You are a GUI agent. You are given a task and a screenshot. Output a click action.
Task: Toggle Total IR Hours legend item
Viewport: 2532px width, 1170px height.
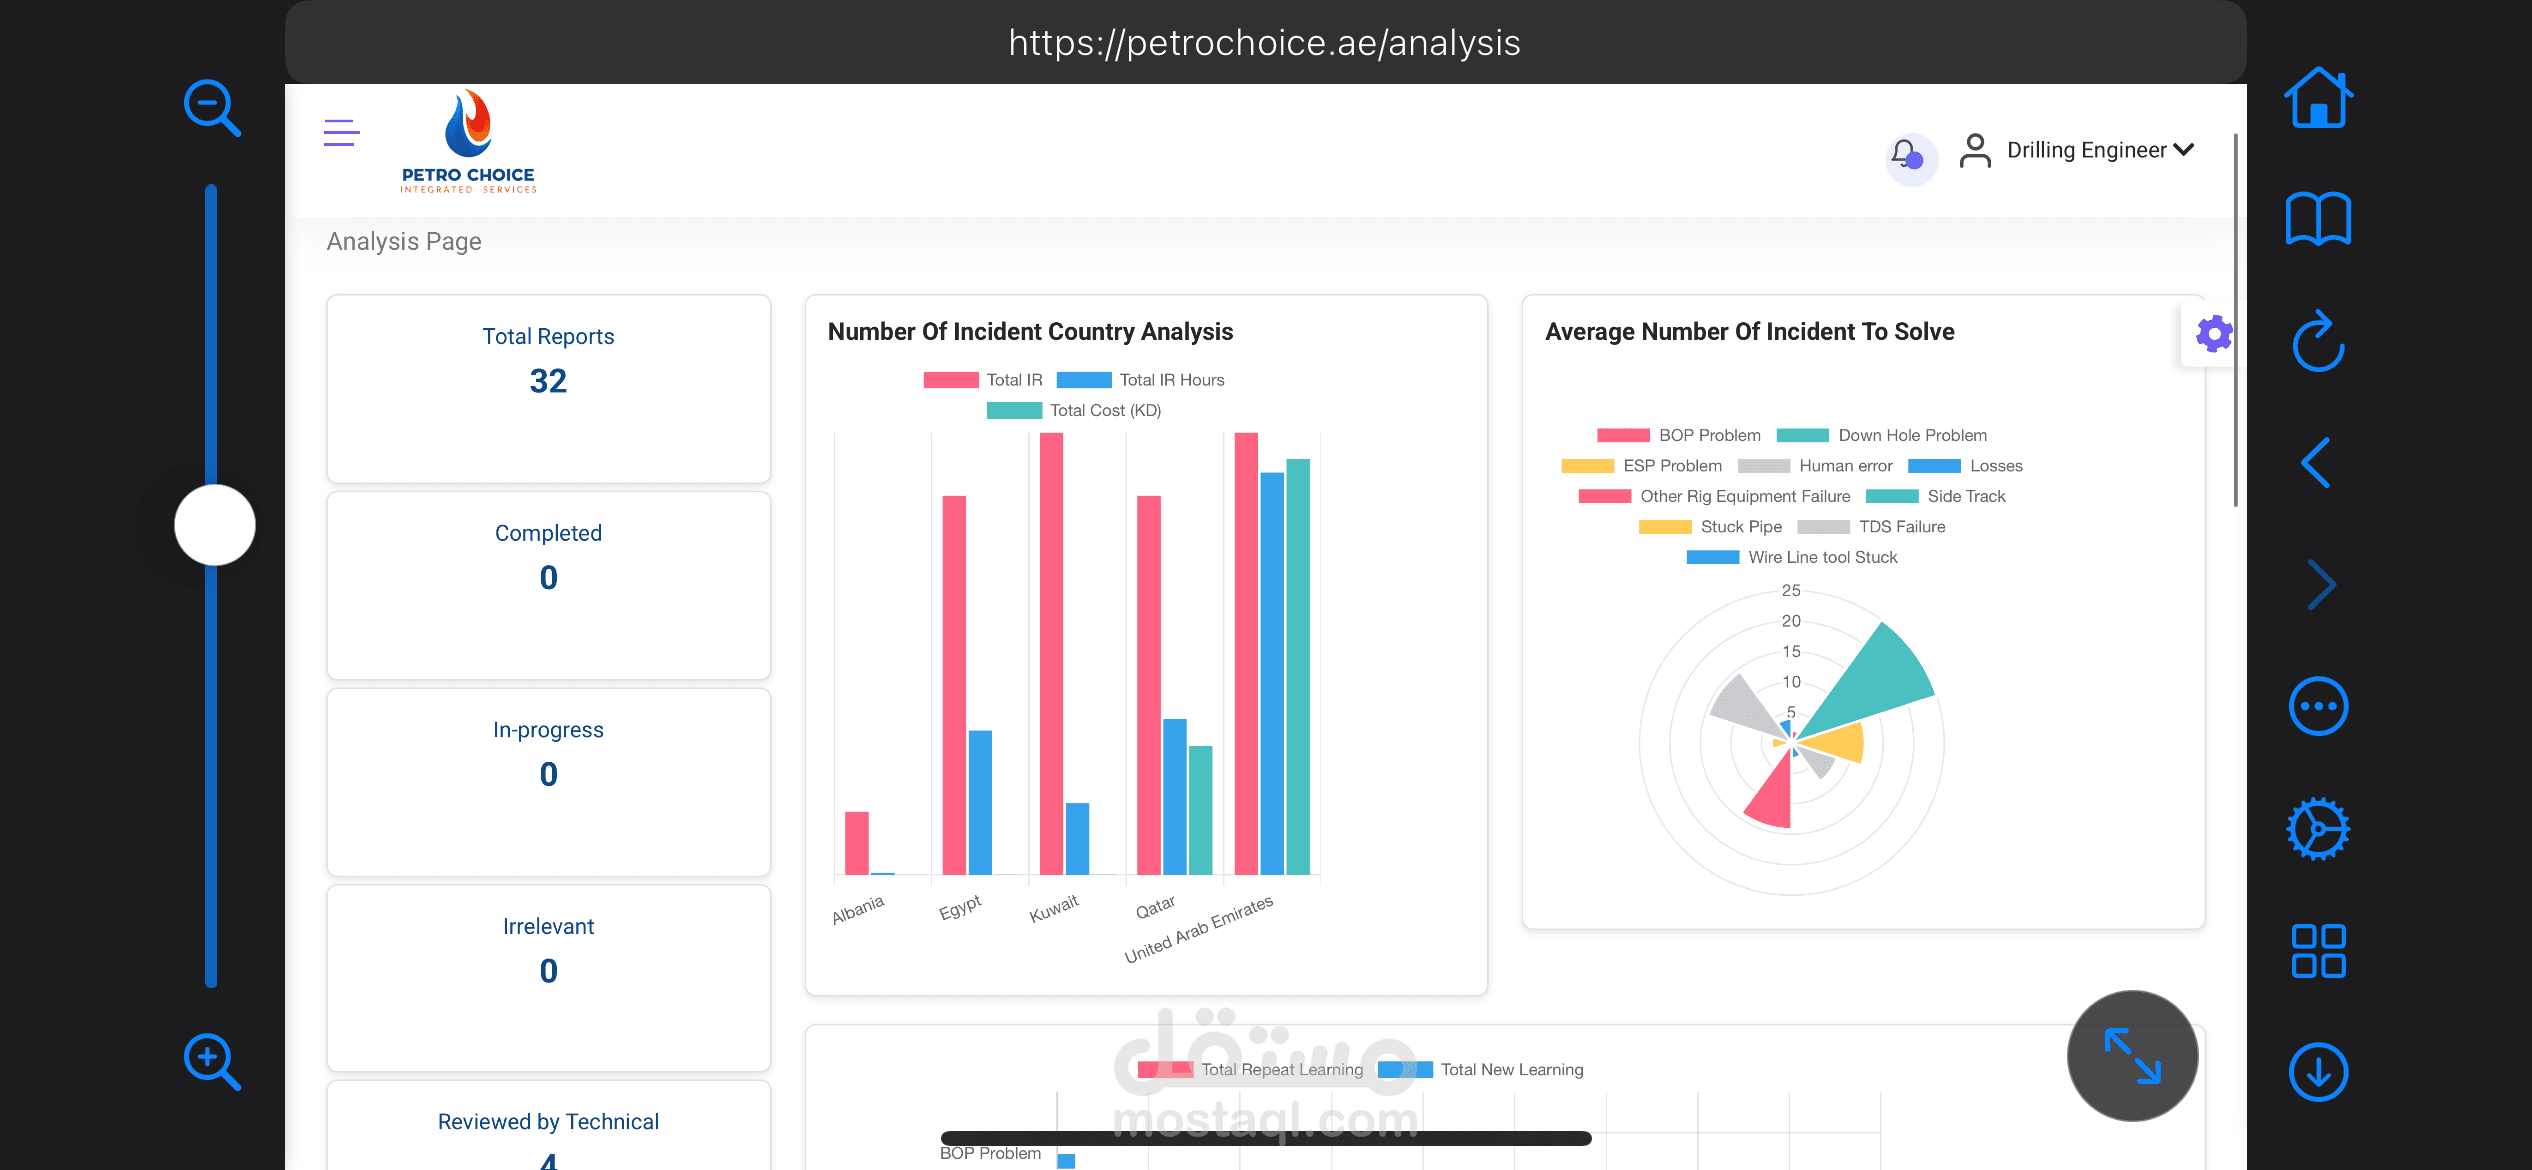(x=1140, y=380)
